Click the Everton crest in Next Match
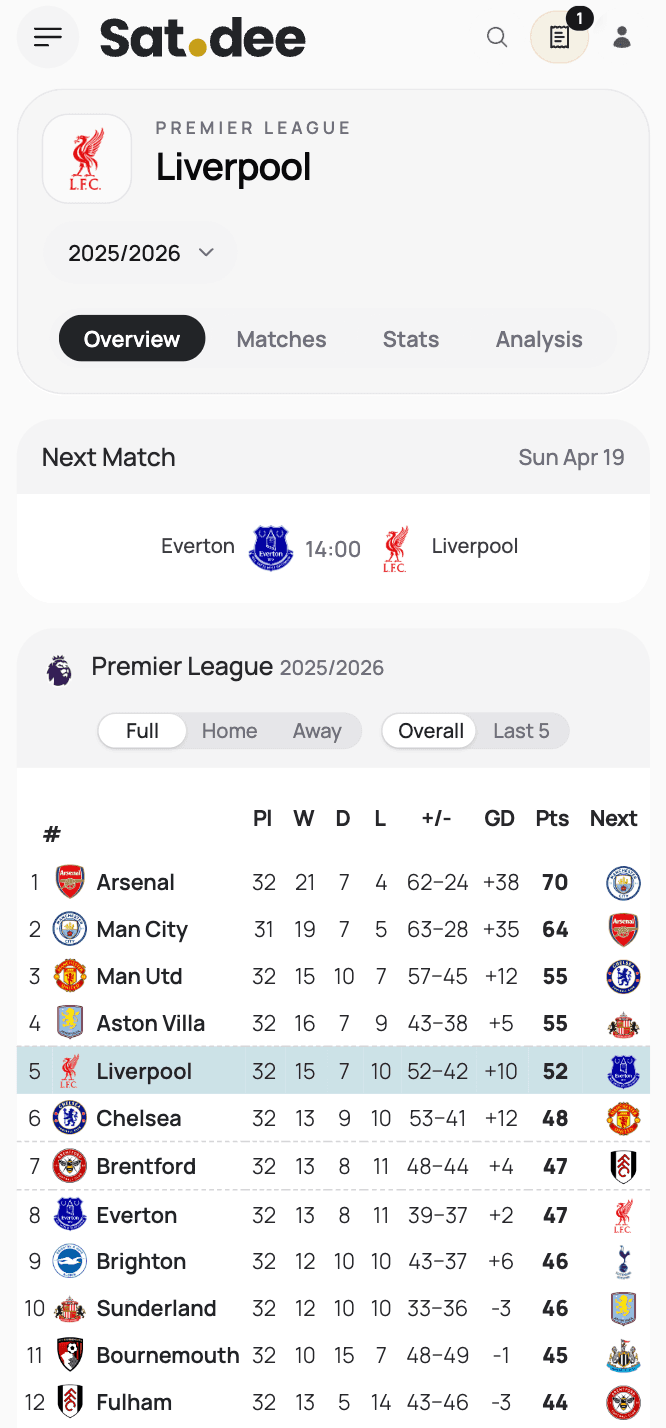 click(x=270, y=548)
